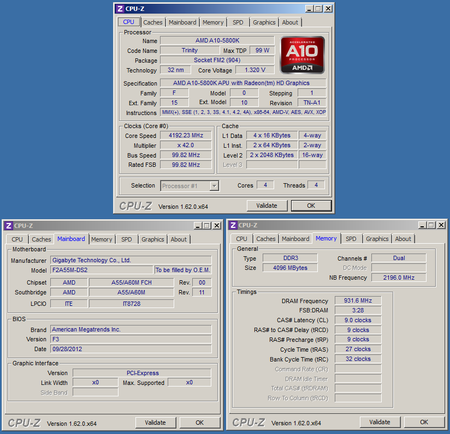Open Memory tab in Mainboard window
The width and height of the screenshot is (450, 434).
click(x=102, y=239)
